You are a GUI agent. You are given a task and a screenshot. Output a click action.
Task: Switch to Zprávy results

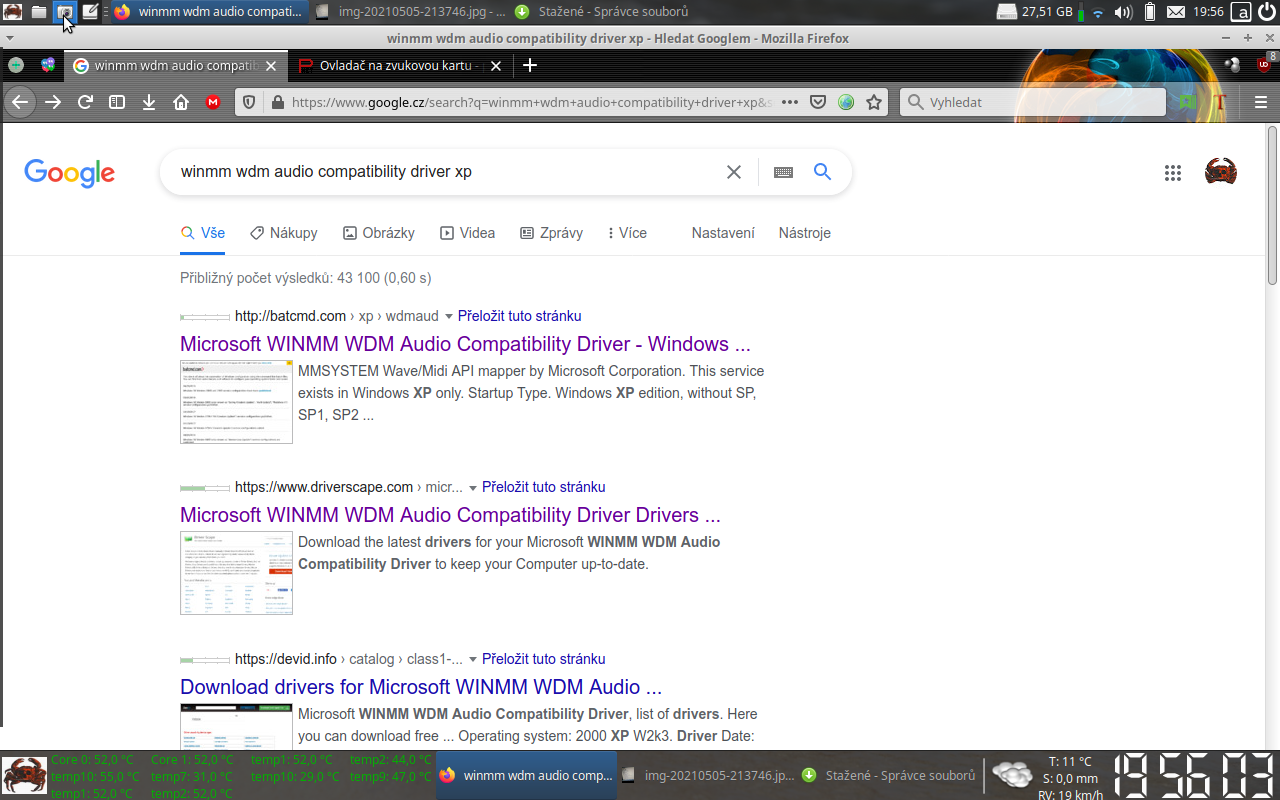tap(551, 233)
